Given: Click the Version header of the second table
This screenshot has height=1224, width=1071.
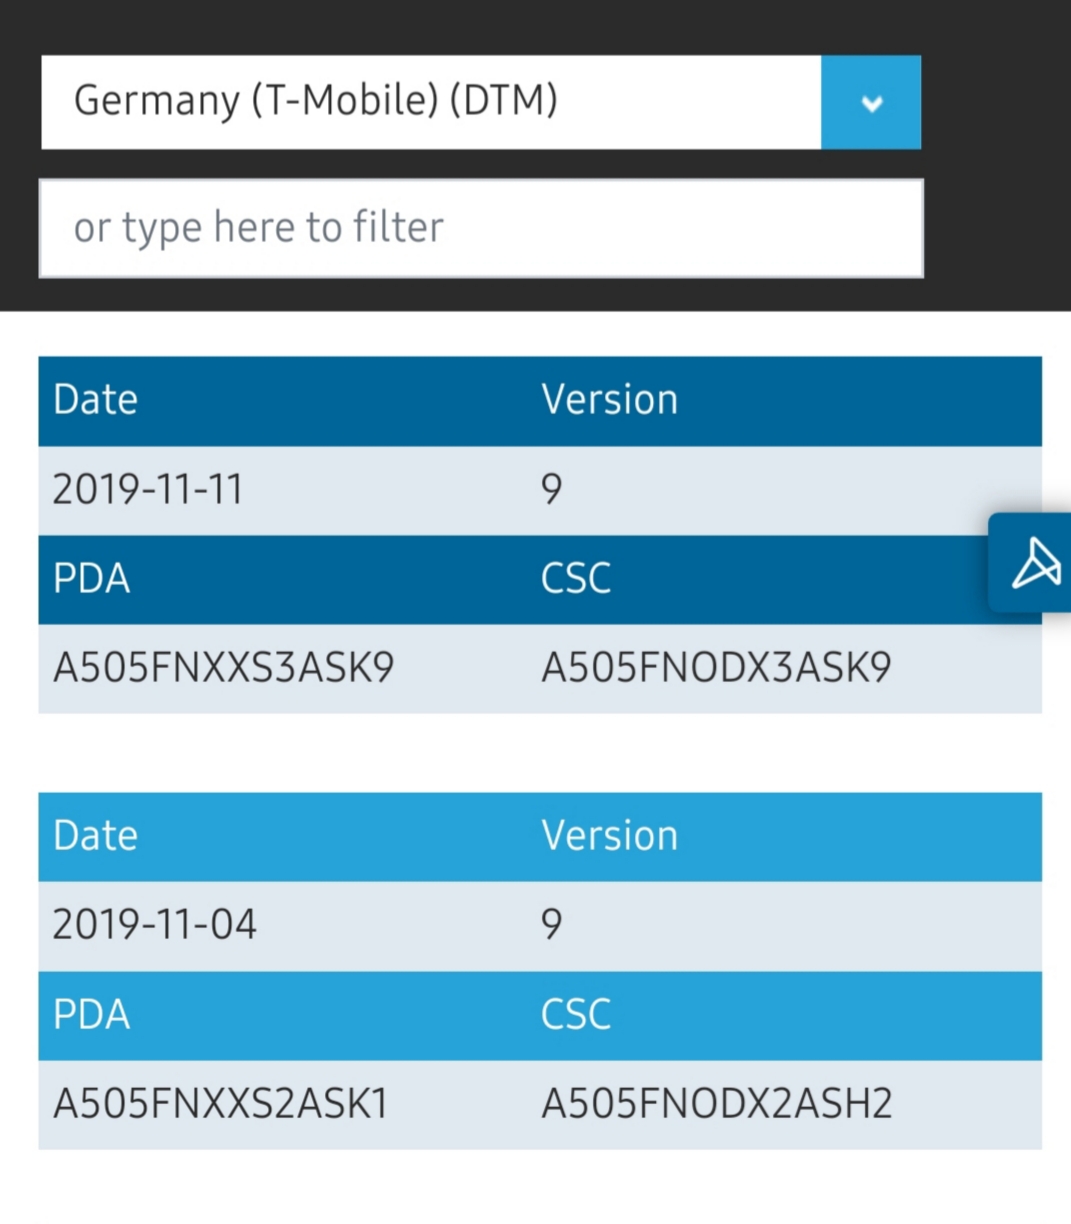Looking at the screenshot, I should coord(610,836).
